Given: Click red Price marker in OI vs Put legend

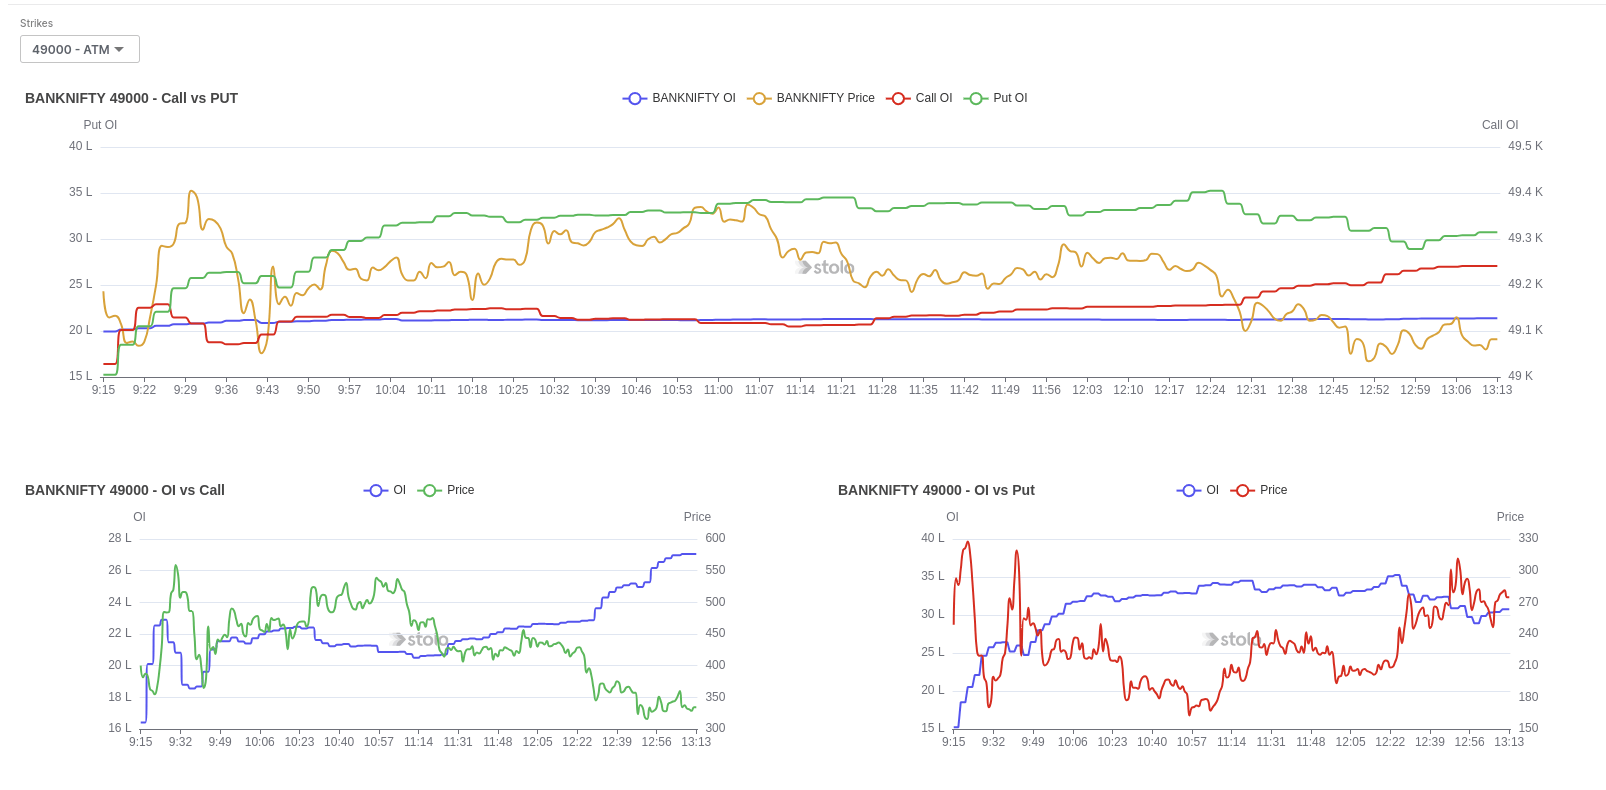Looking at the screenshot, I should click(x=1243, y=490).
